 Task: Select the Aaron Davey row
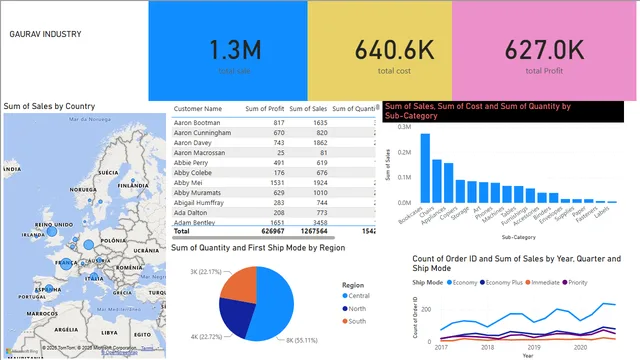pos(273,142)
